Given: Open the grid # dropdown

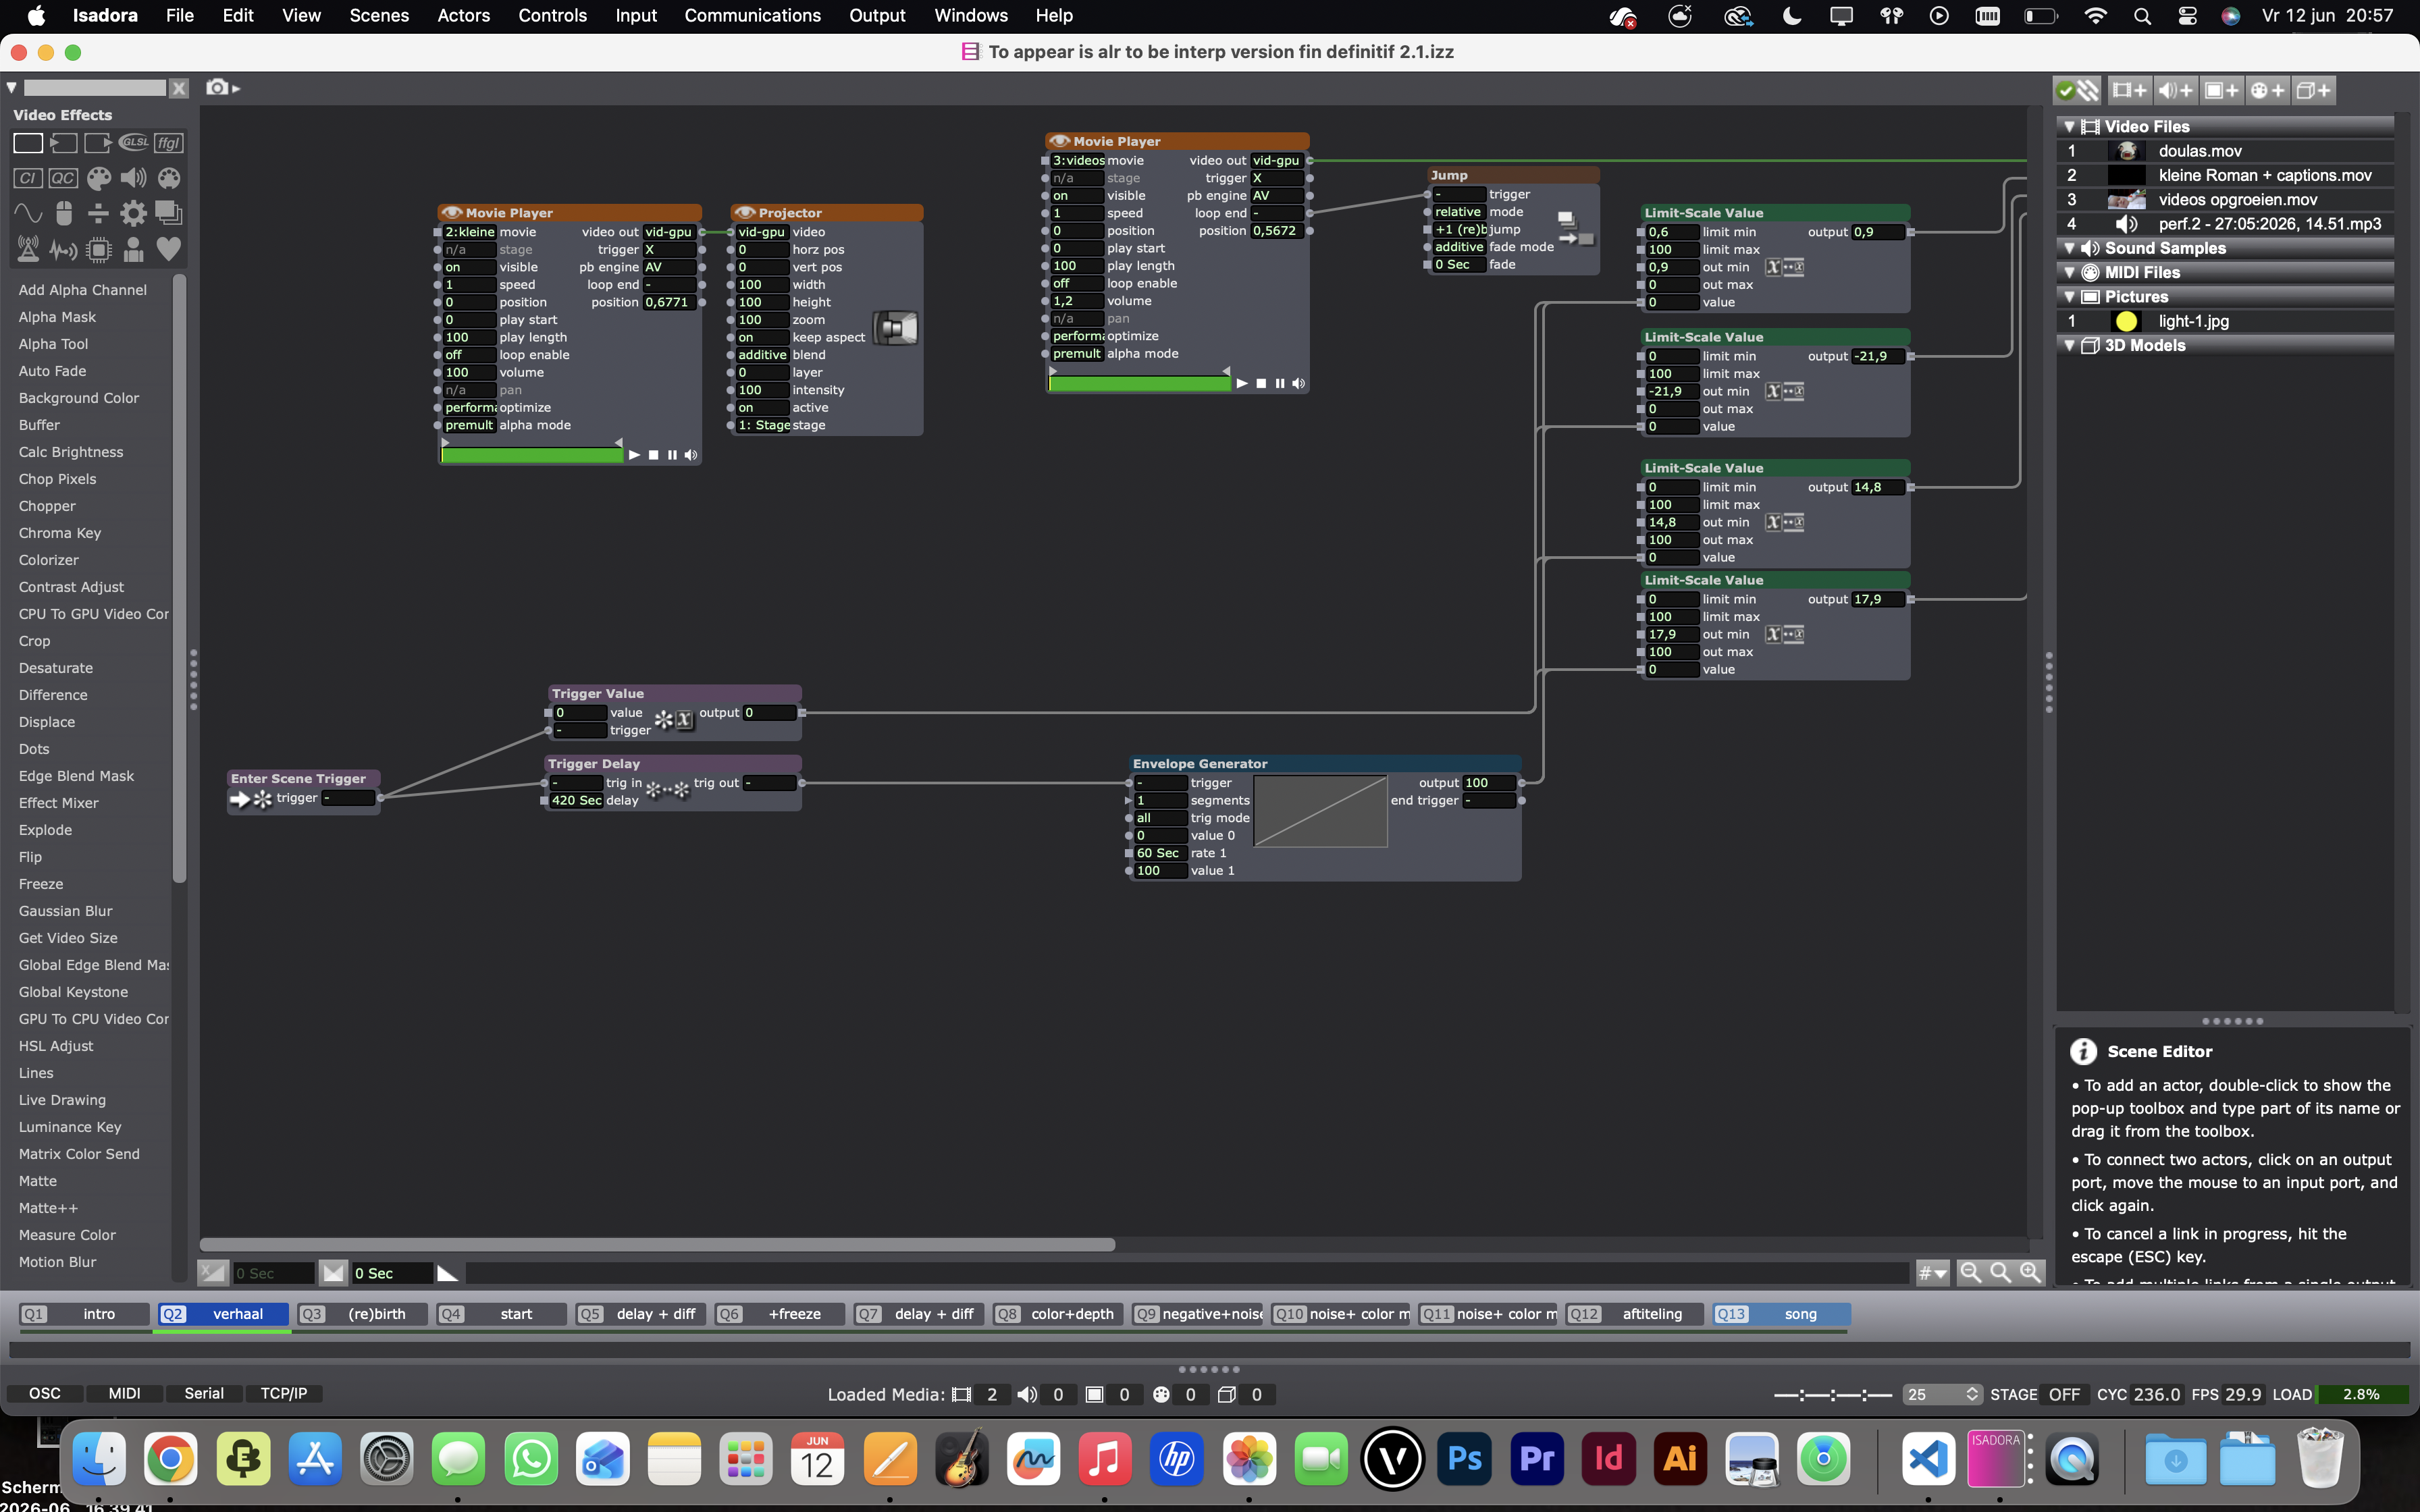Looking at the screenshot, I should coord(1932,1273).
